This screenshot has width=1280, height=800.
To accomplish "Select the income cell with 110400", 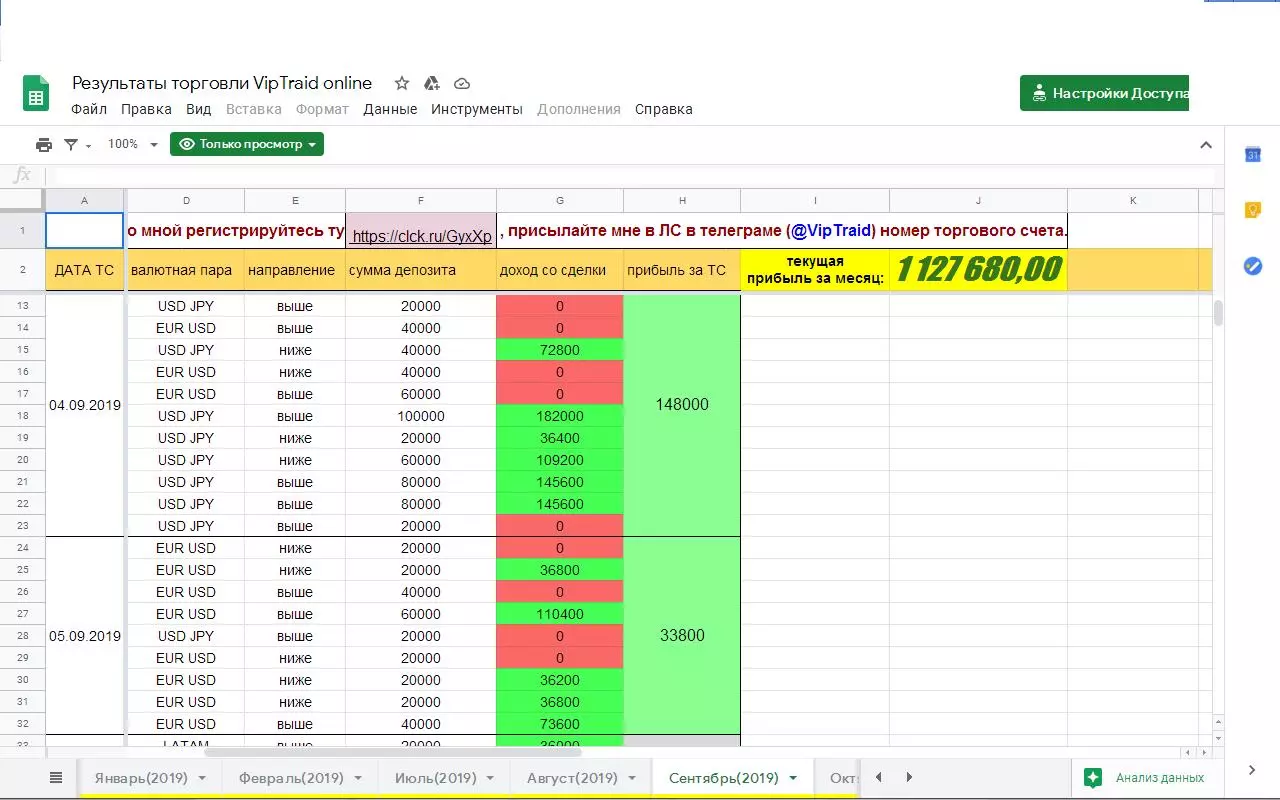I will [x=560, y=614].
